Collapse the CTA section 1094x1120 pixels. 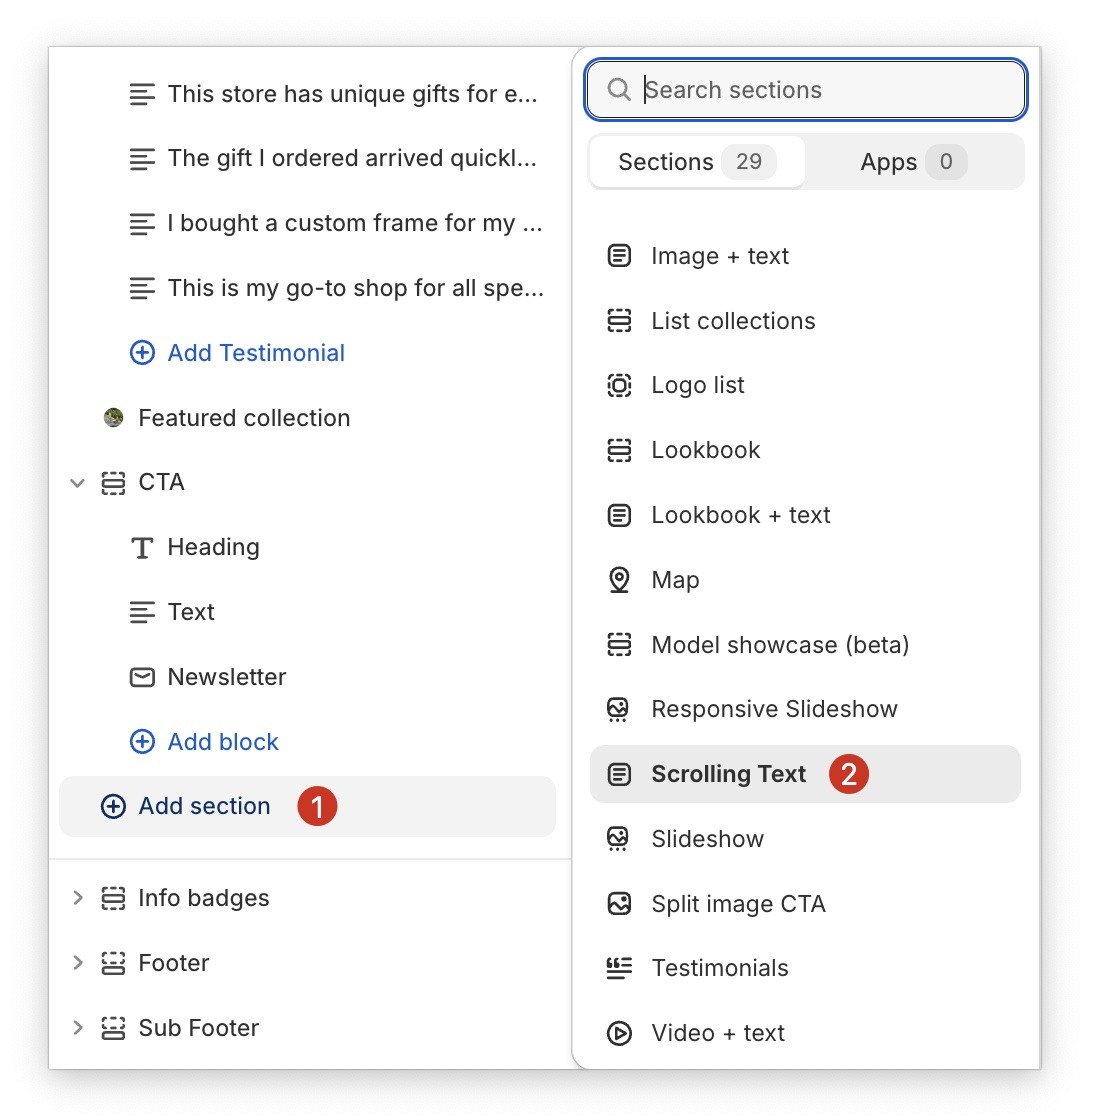[x=78, y=483]
